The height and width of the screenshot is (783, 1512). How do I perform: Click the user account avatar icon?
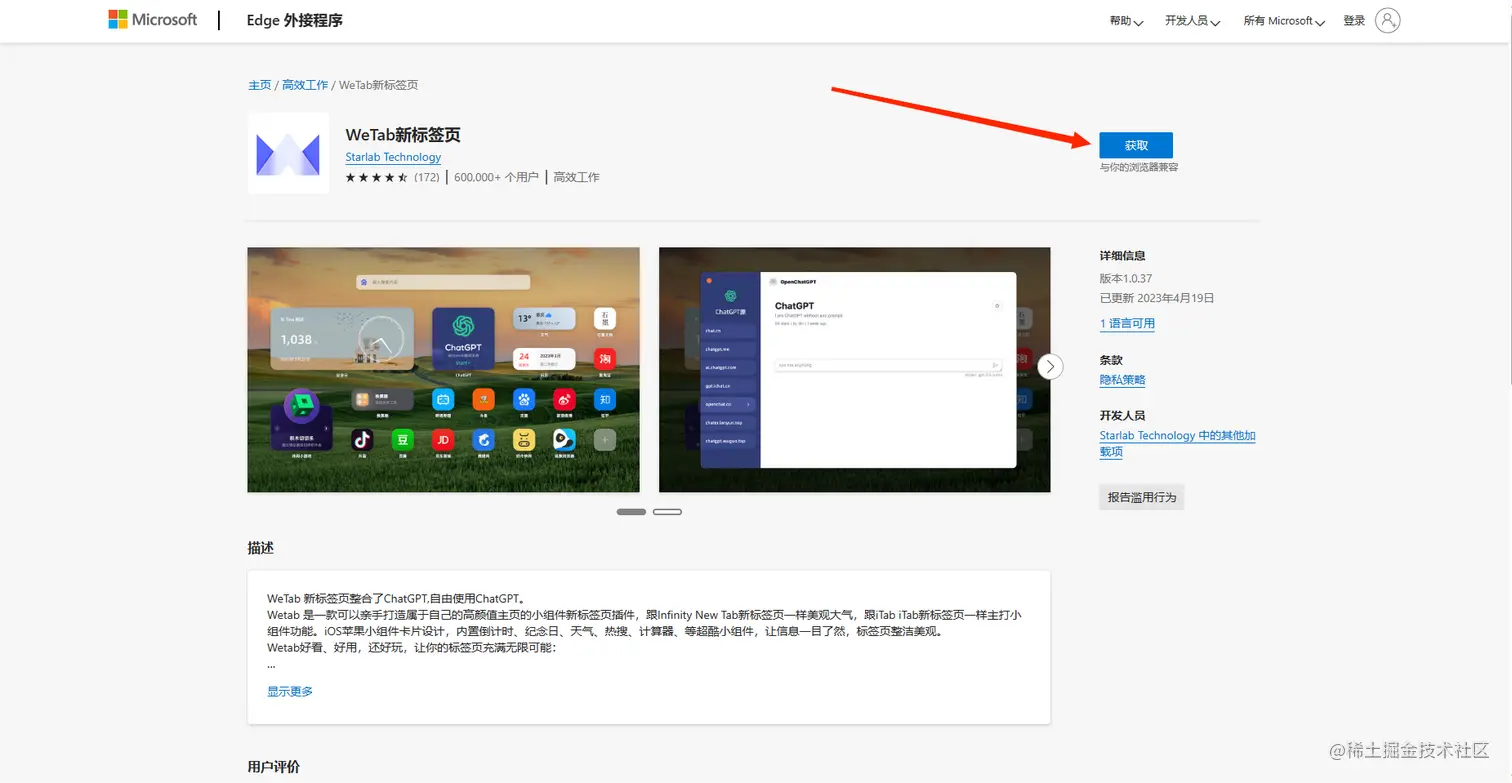coord(1387,20)
